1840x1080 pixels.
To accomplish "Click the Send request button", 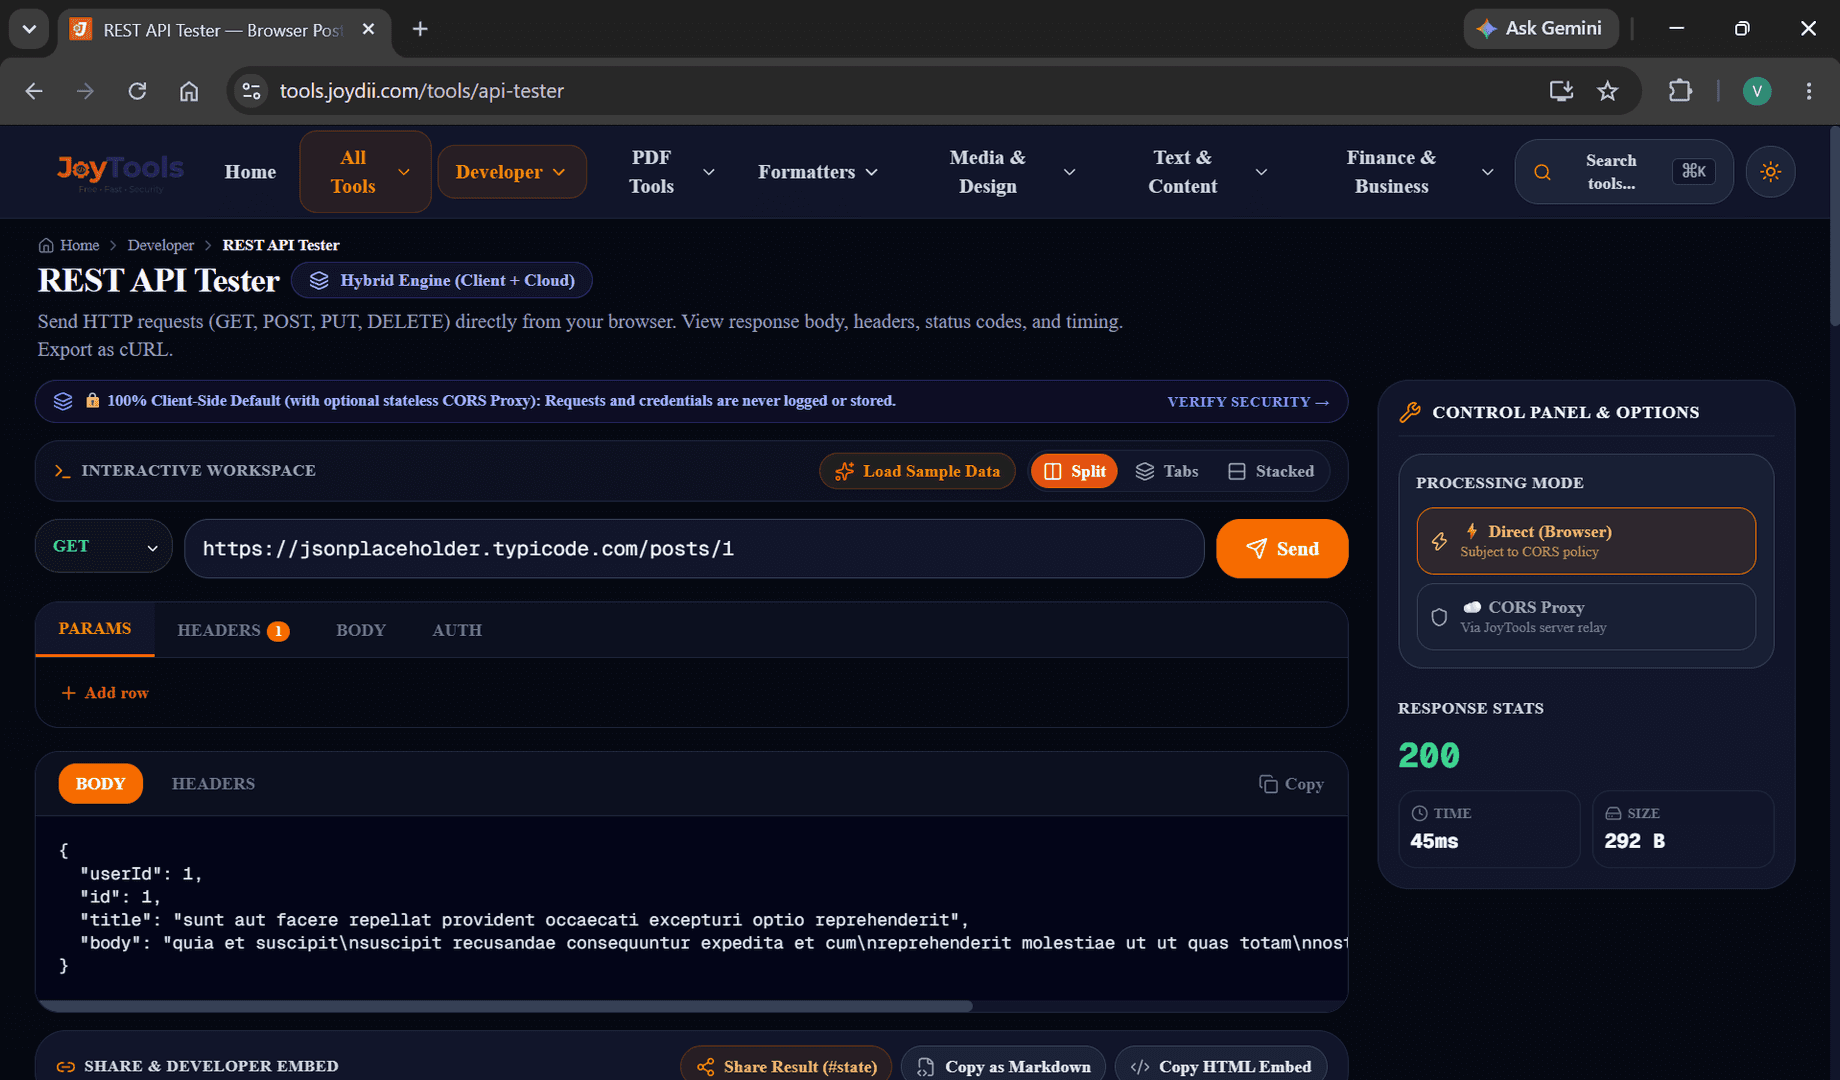I will 1282,549.
